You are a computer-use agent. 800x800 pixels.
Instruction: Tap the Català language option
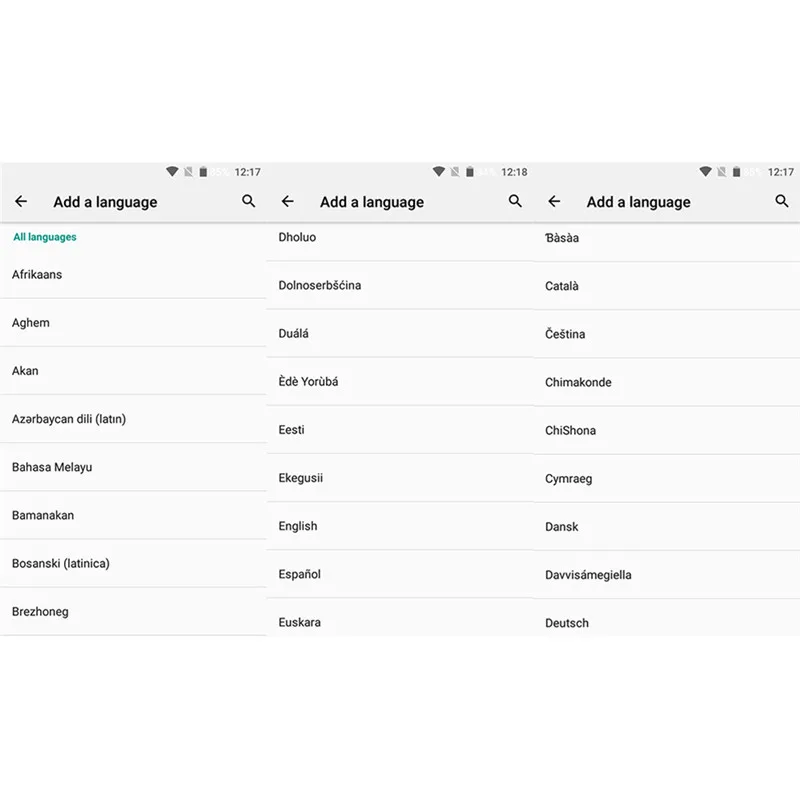667,286
